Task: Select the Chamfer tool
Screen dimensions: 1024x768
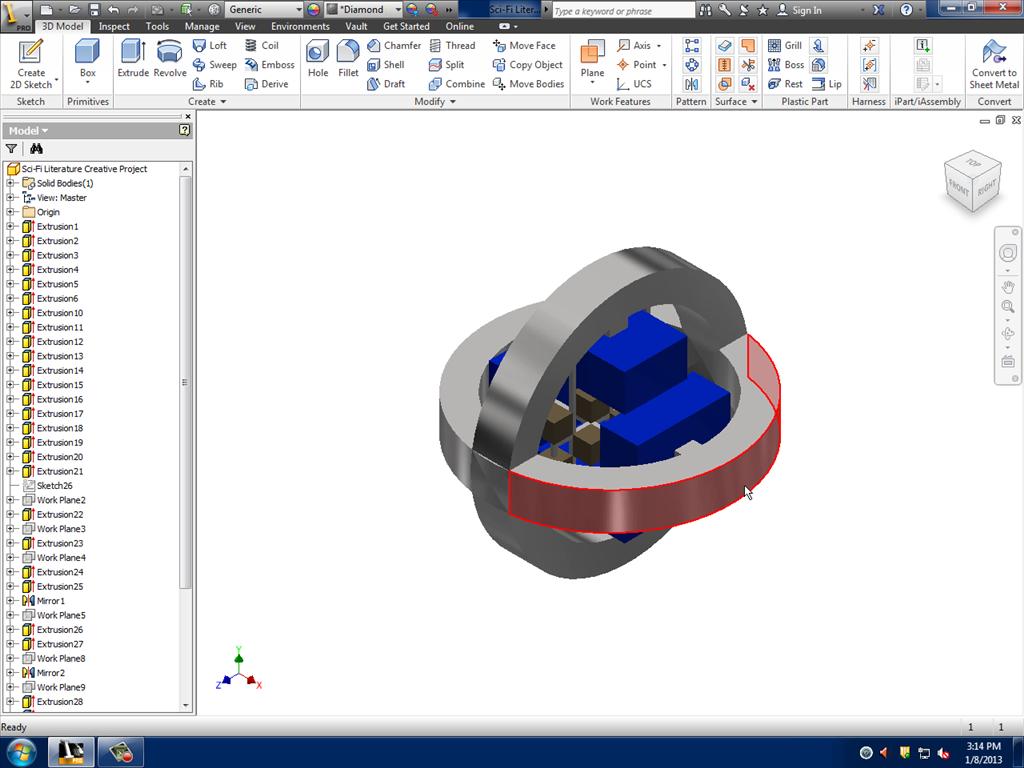Action: point(394,45)
